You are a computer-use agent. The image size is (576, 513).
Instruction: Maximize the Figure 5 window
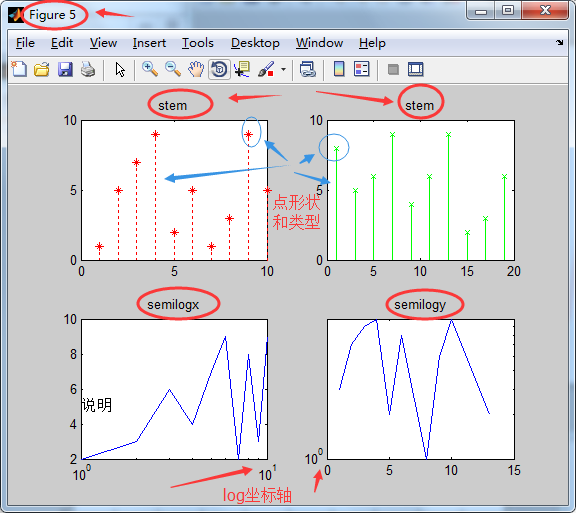508,11
